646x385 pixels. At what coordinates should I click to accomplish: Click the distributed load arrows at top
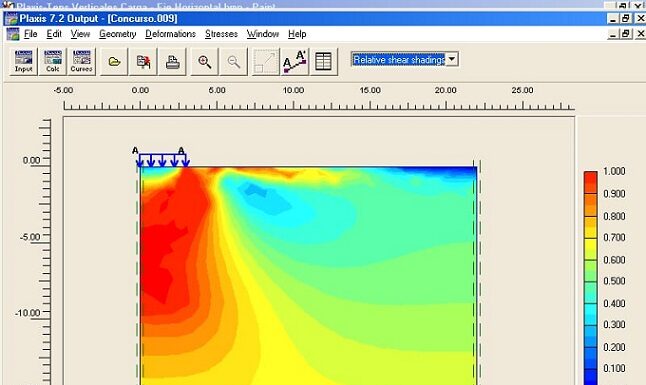[163, 160]
